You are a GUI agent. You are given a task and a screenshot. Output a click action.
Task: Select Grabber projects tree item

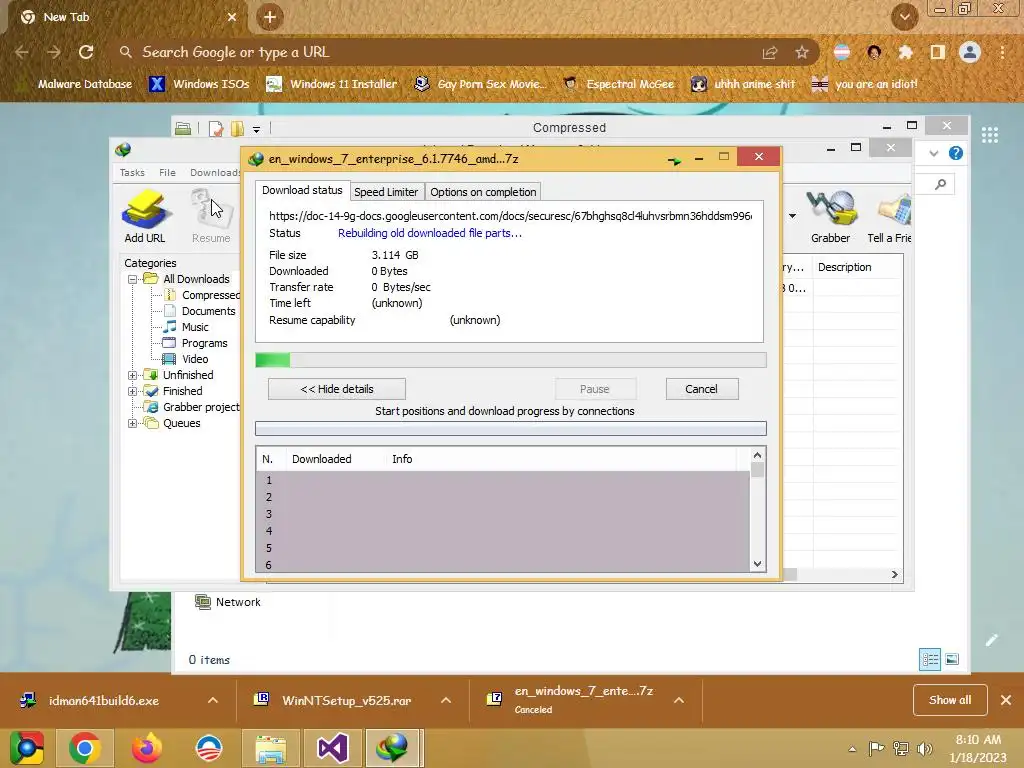coord(193,408)
